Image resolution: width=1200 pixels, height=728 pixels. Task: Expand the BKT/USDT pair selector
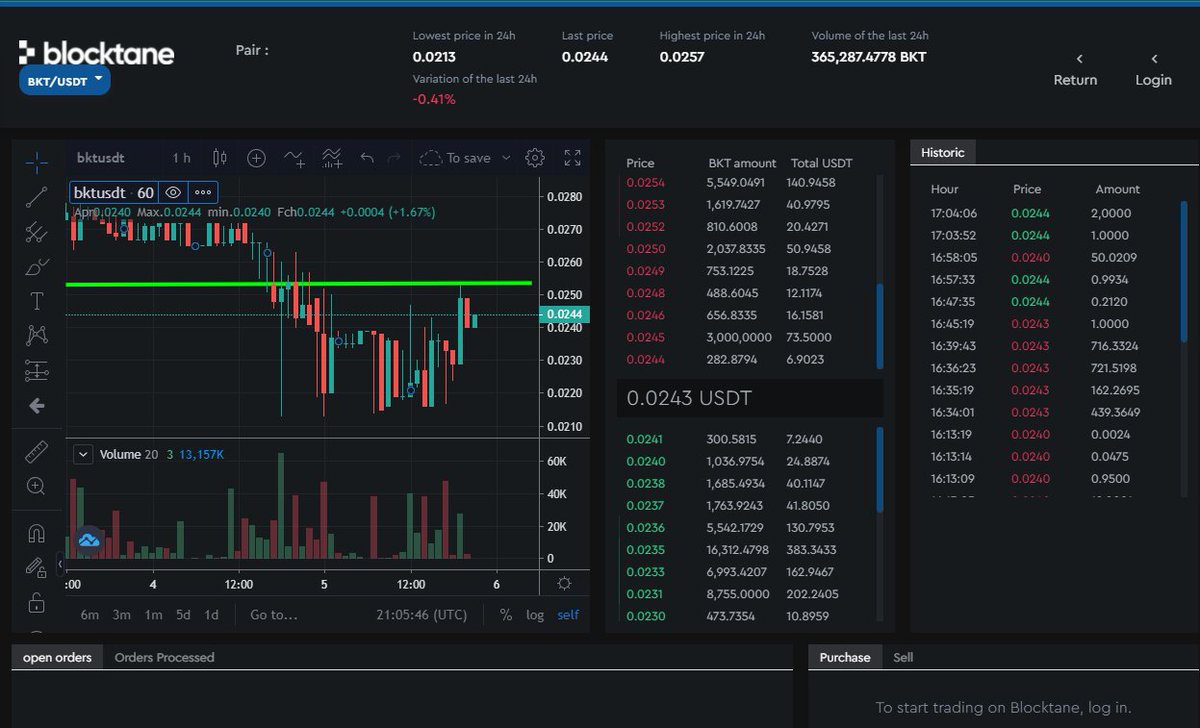click(63, 81)
